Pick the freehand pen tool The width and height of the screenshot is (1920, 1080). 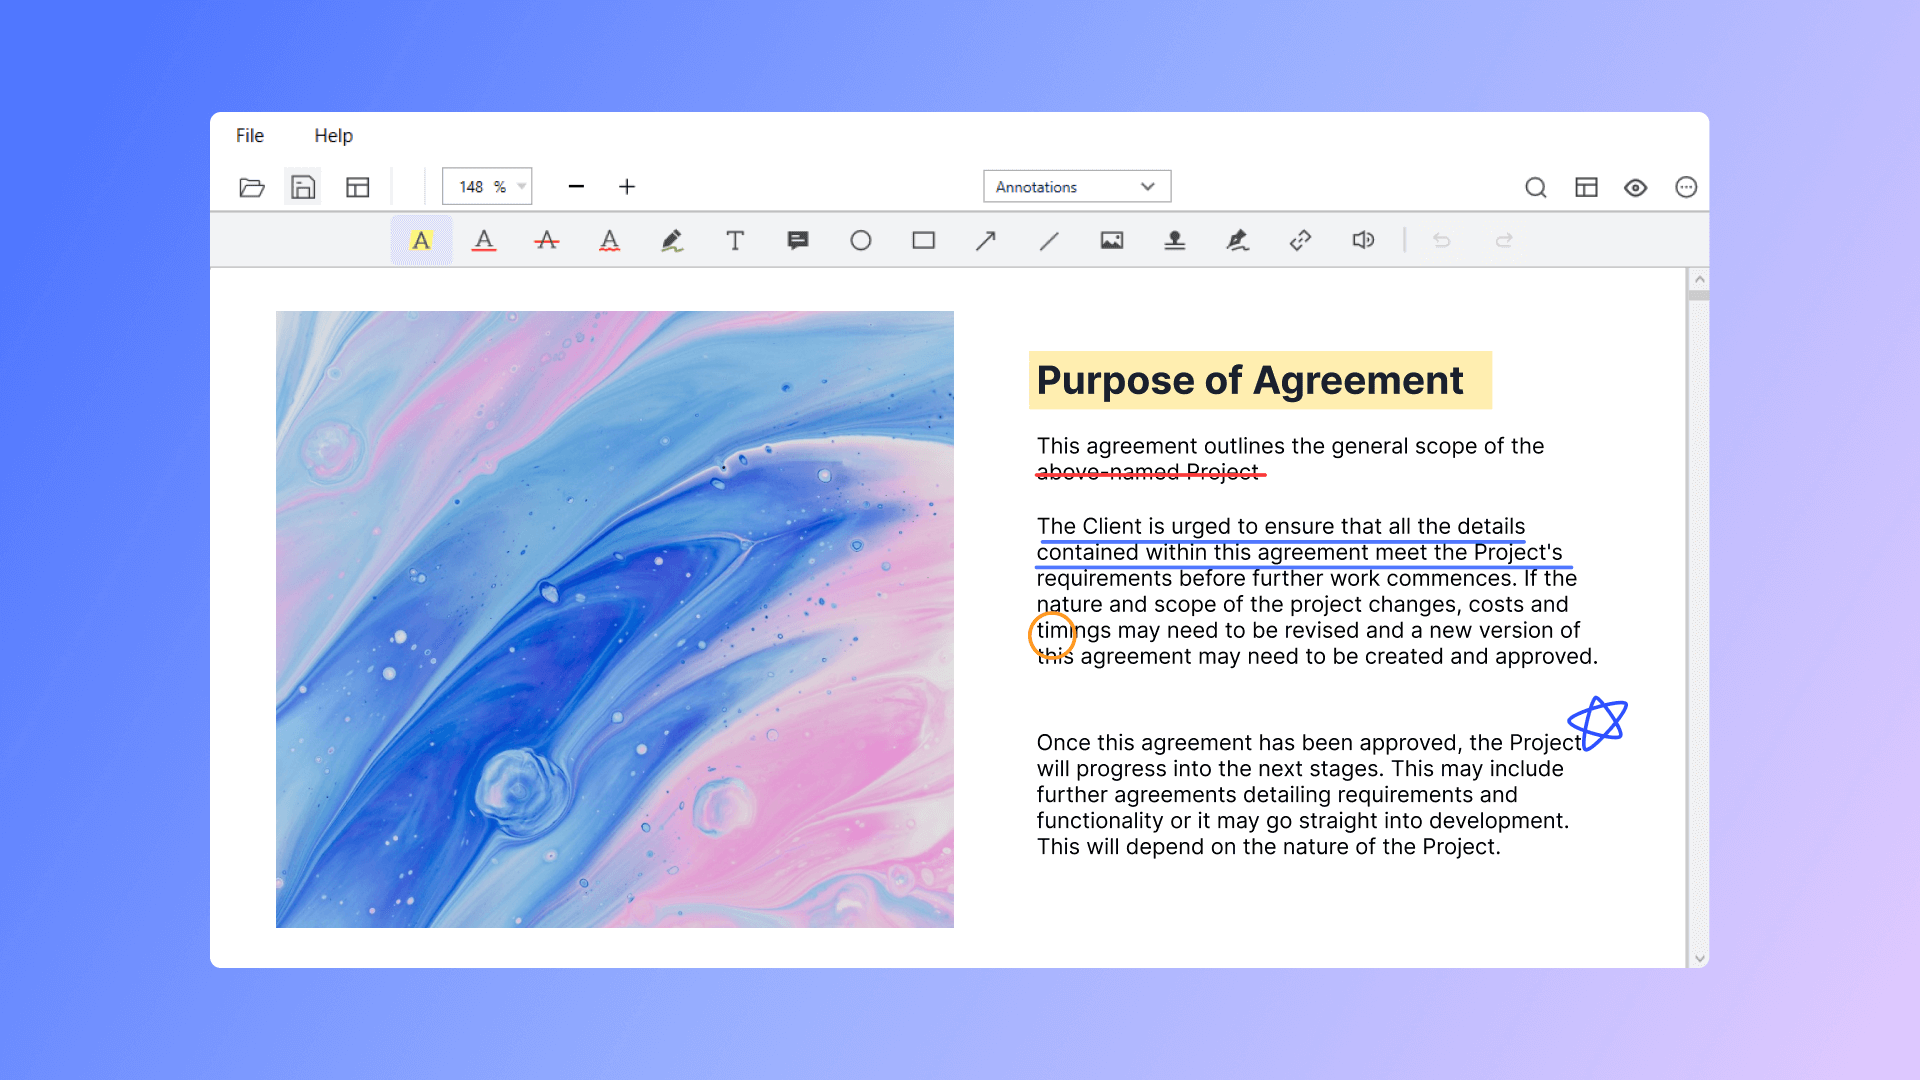click(673, 240)
